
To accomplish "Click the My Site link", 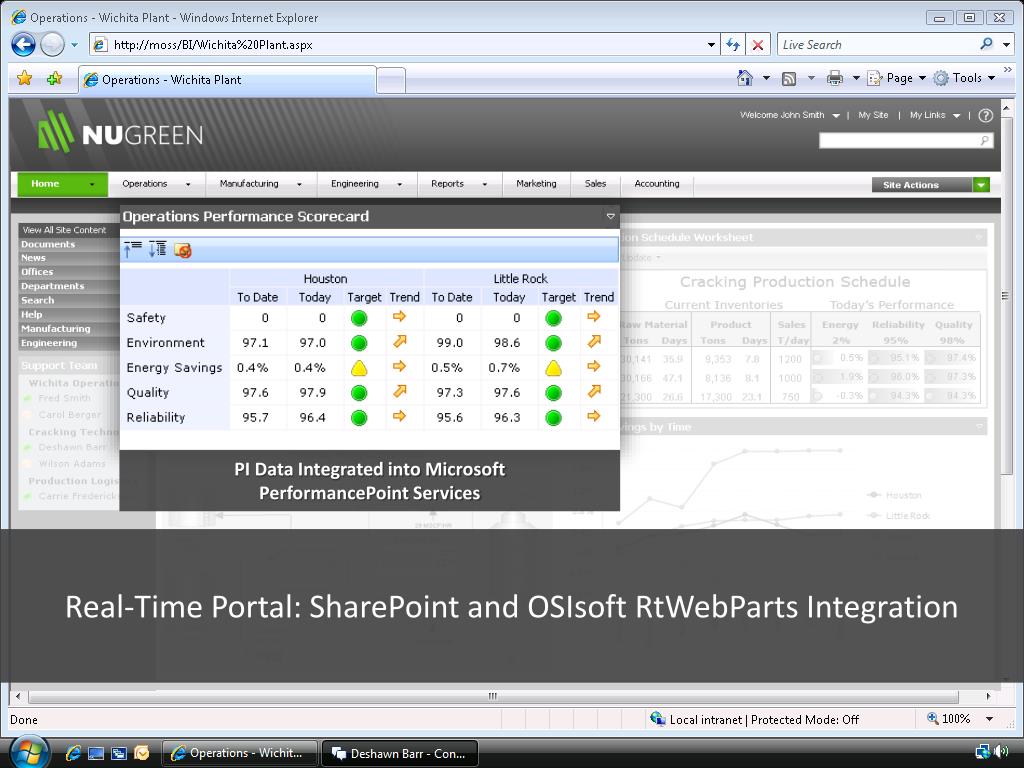I will pyautogui.click(x=872, y=115).
